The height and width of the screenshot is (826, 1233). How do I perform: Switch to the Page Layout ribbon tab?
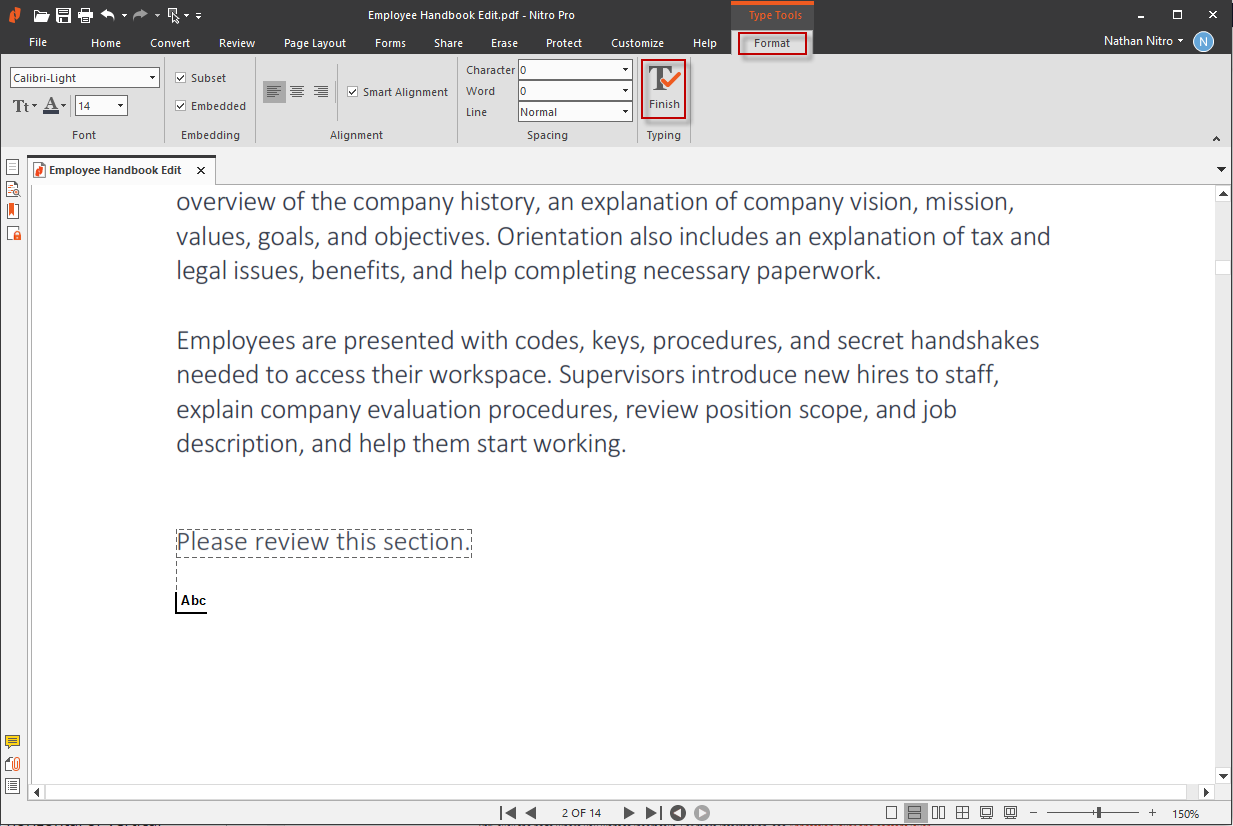point(314,43)
